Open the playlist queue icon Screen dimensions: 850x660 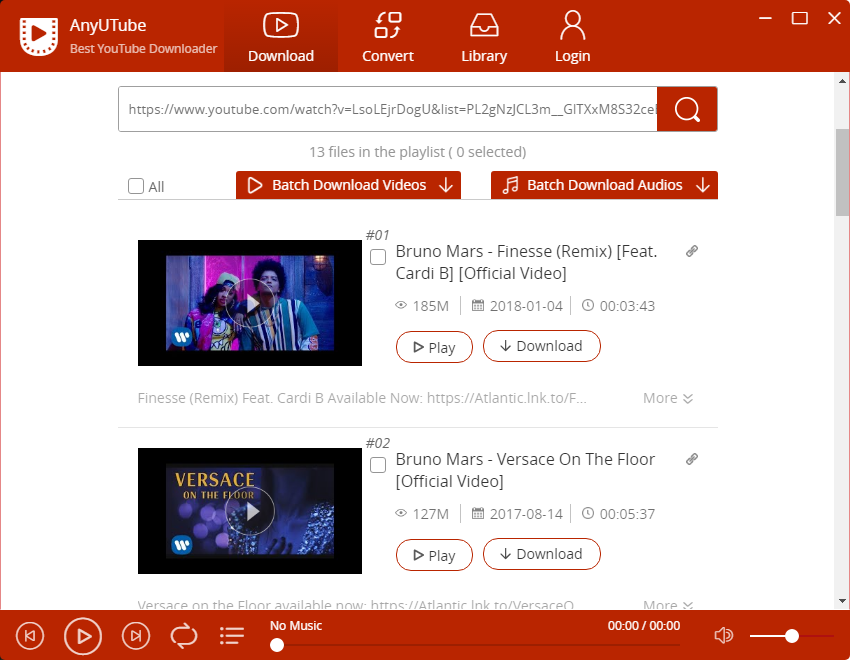(x=232, y=636)
